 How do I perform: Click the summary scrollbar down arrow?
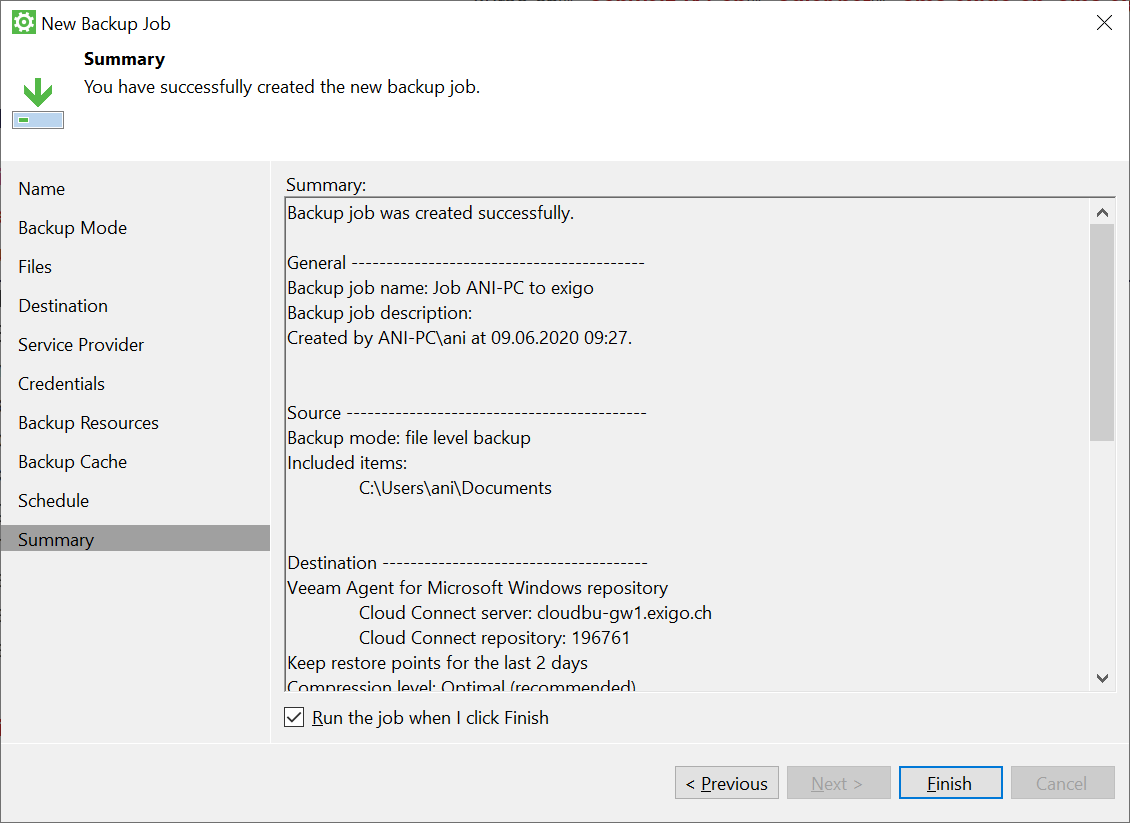click(1102, 678)
